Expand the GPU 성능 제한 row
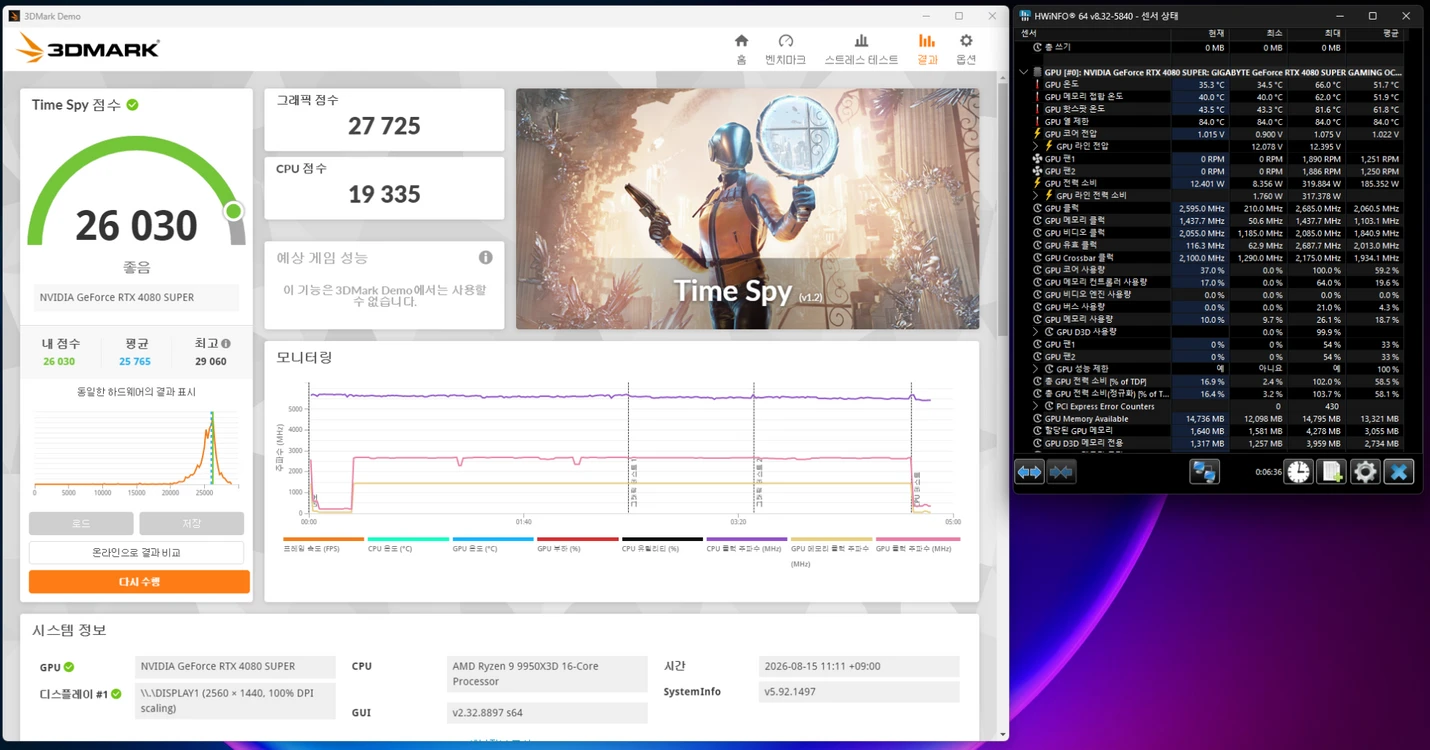Viewport: 1430px width, 750px height. point(1036,369)
